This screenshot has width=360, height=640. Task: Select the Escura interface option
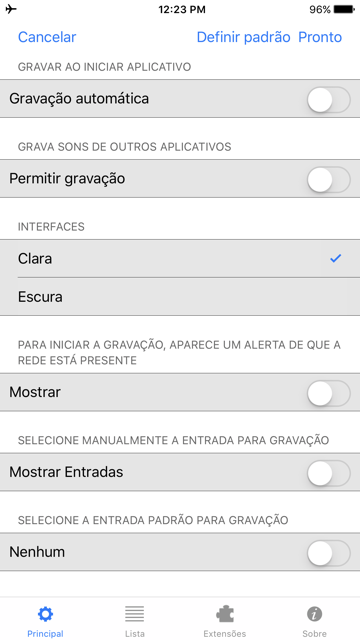[180, 297]
